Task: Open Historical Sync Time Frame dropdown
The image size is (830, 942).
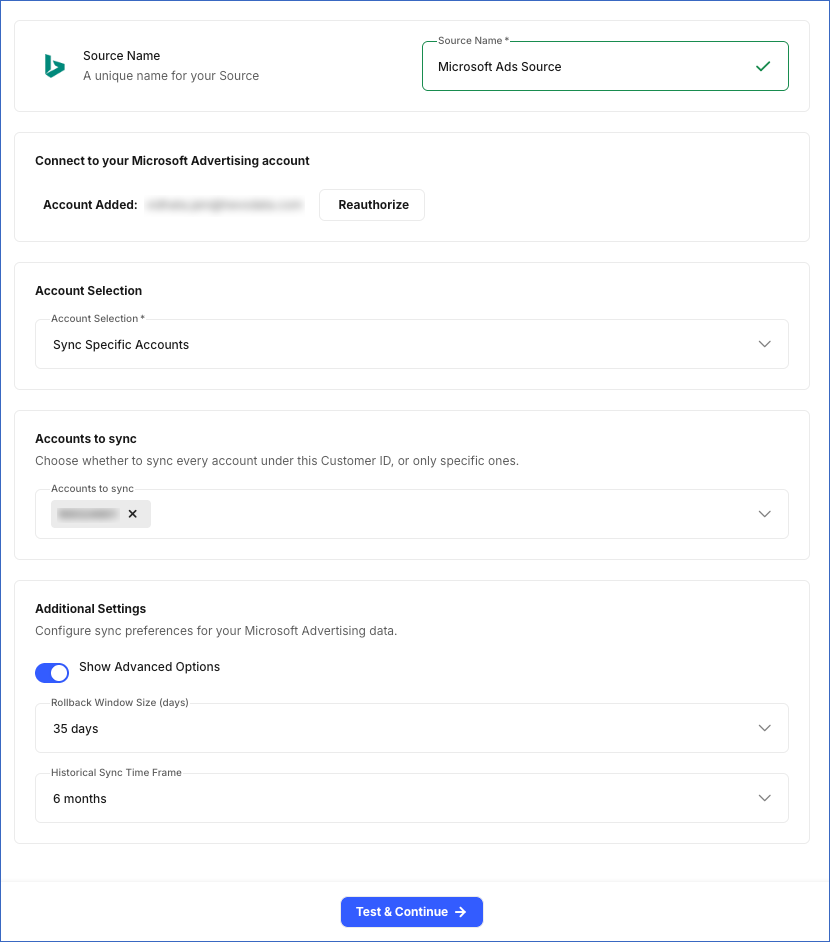Action: coord(411,798)
